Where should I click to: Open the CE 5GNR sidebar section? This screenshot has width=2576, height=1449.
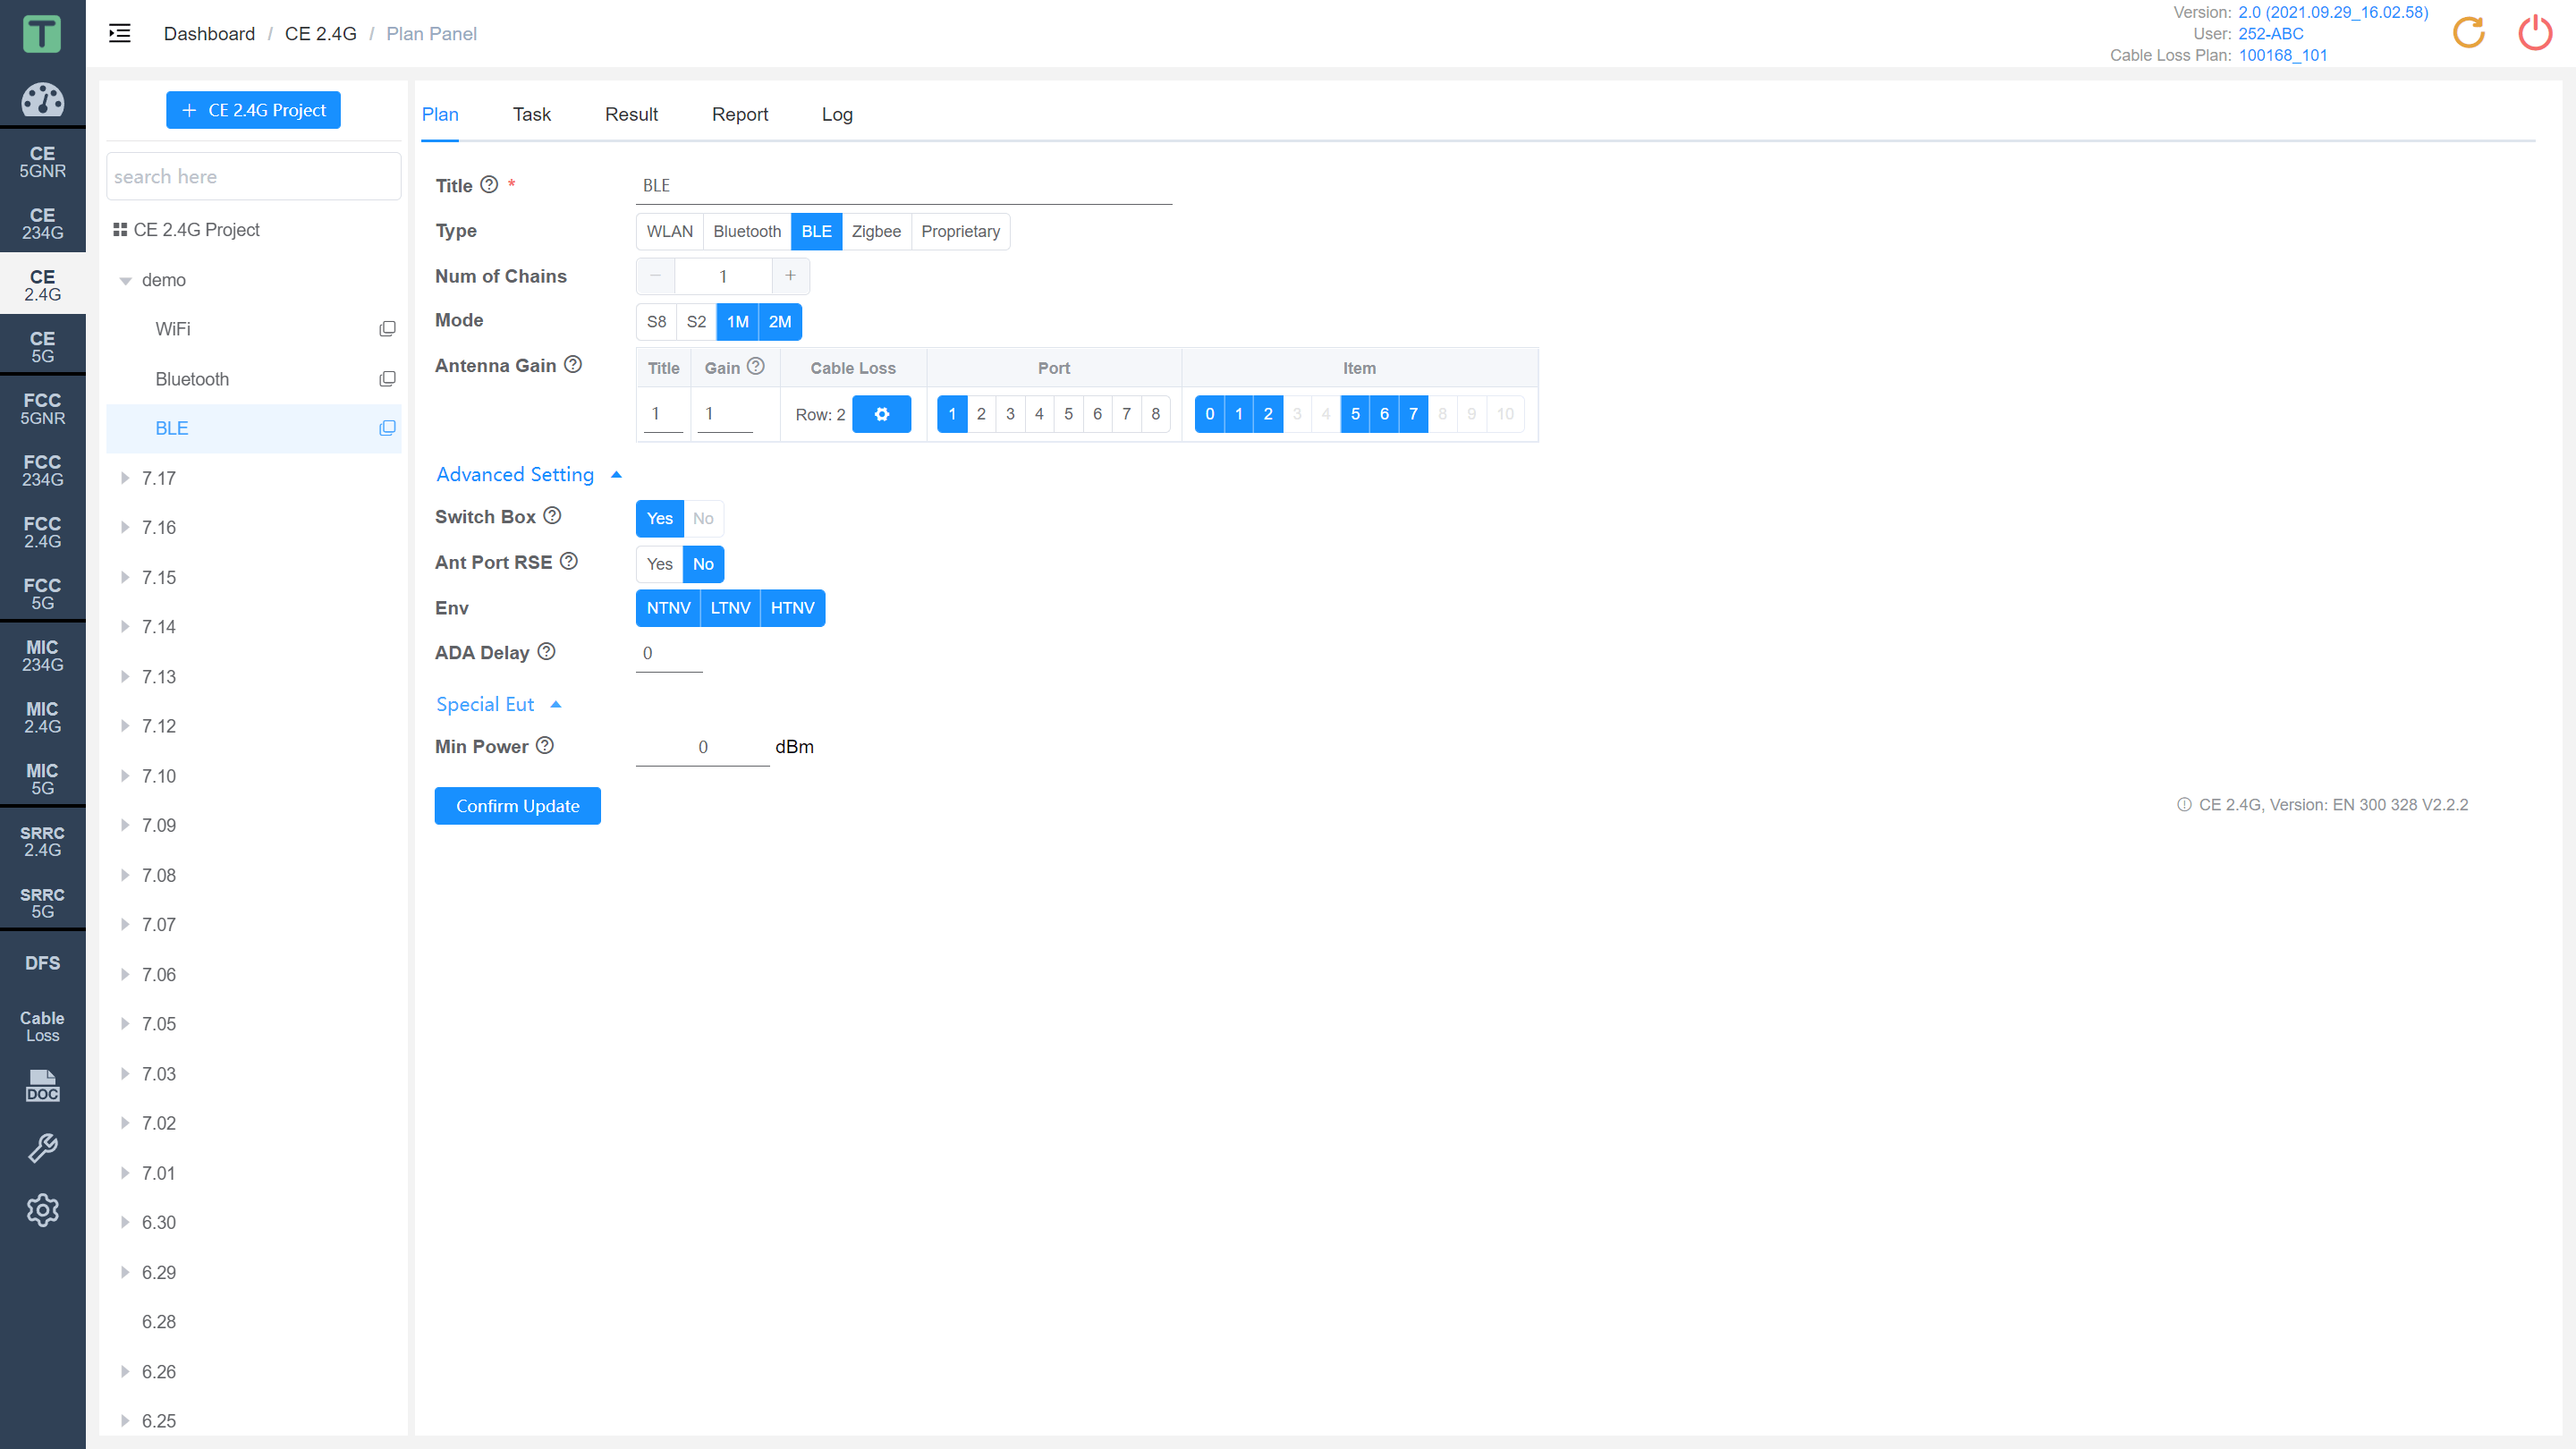42,161
